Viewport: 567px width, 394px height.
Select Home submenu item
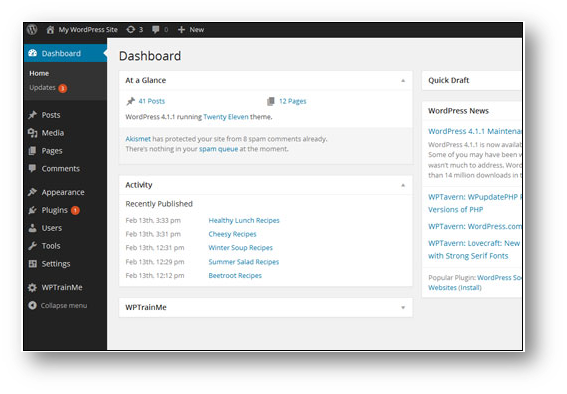(39, 73)
